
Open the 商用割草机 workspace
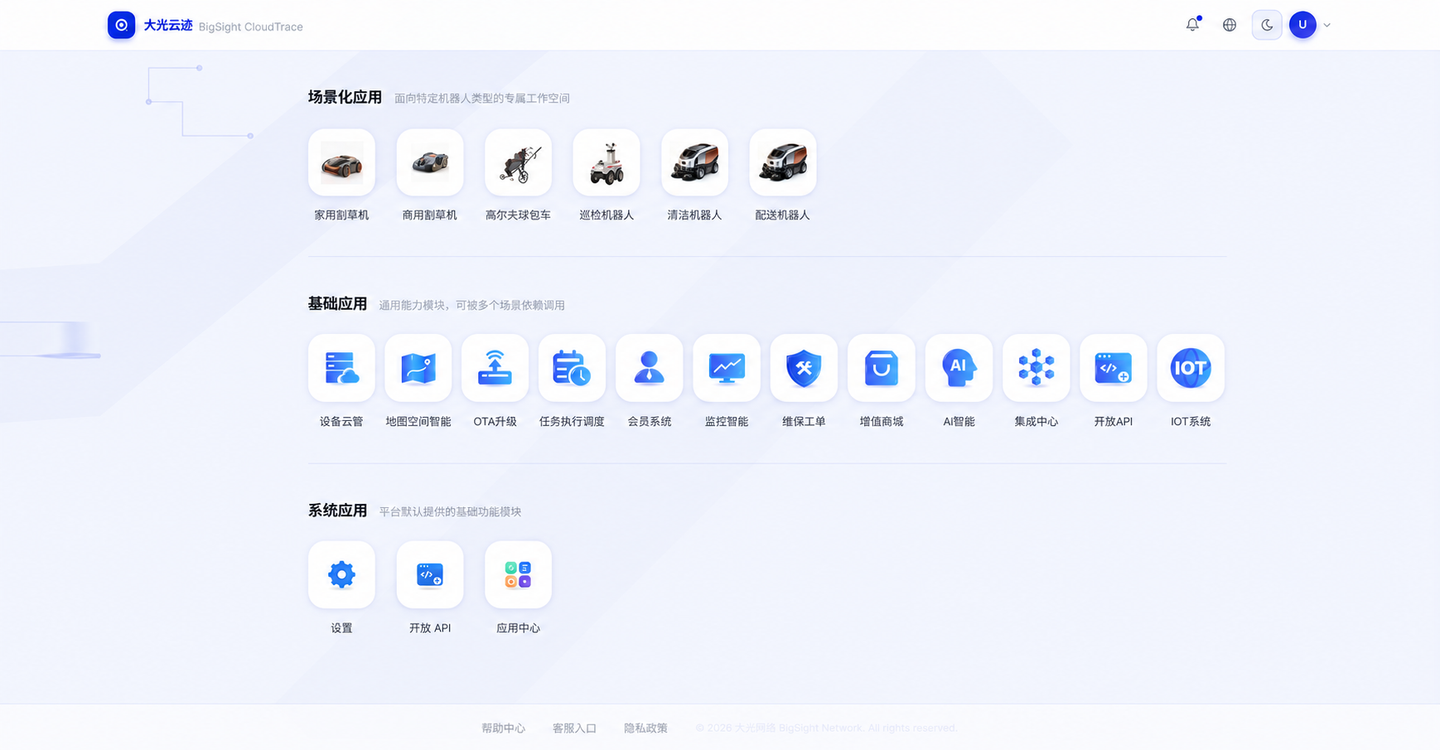430,162
